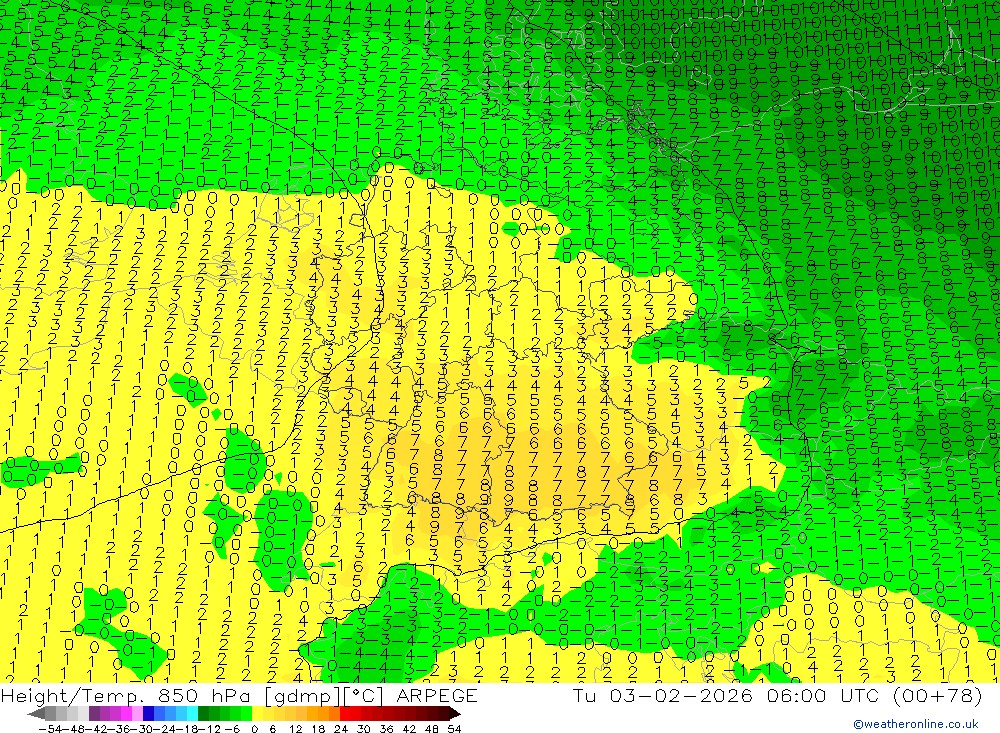Click the grey left arrow end of the color scale

pos(36,714)
